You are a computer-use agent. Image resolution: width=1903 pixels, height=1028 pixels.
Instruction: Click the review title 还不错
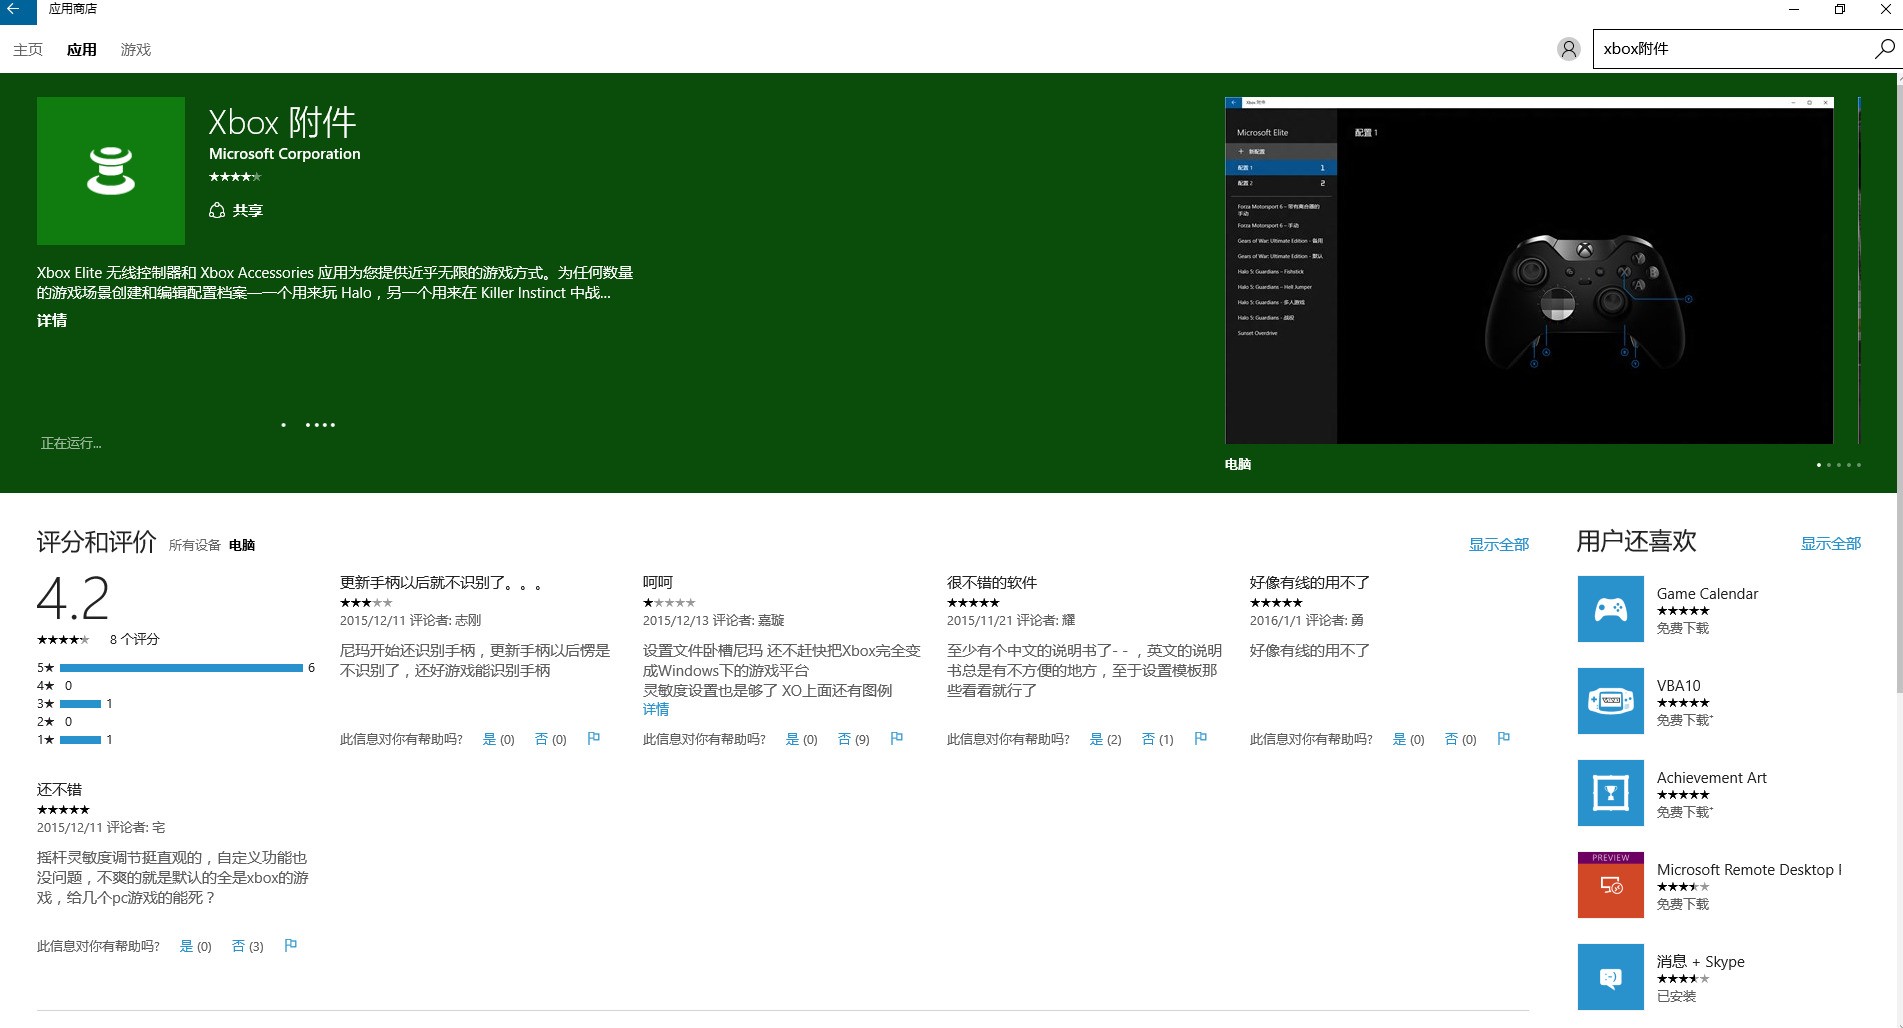(x=59, y=789)
